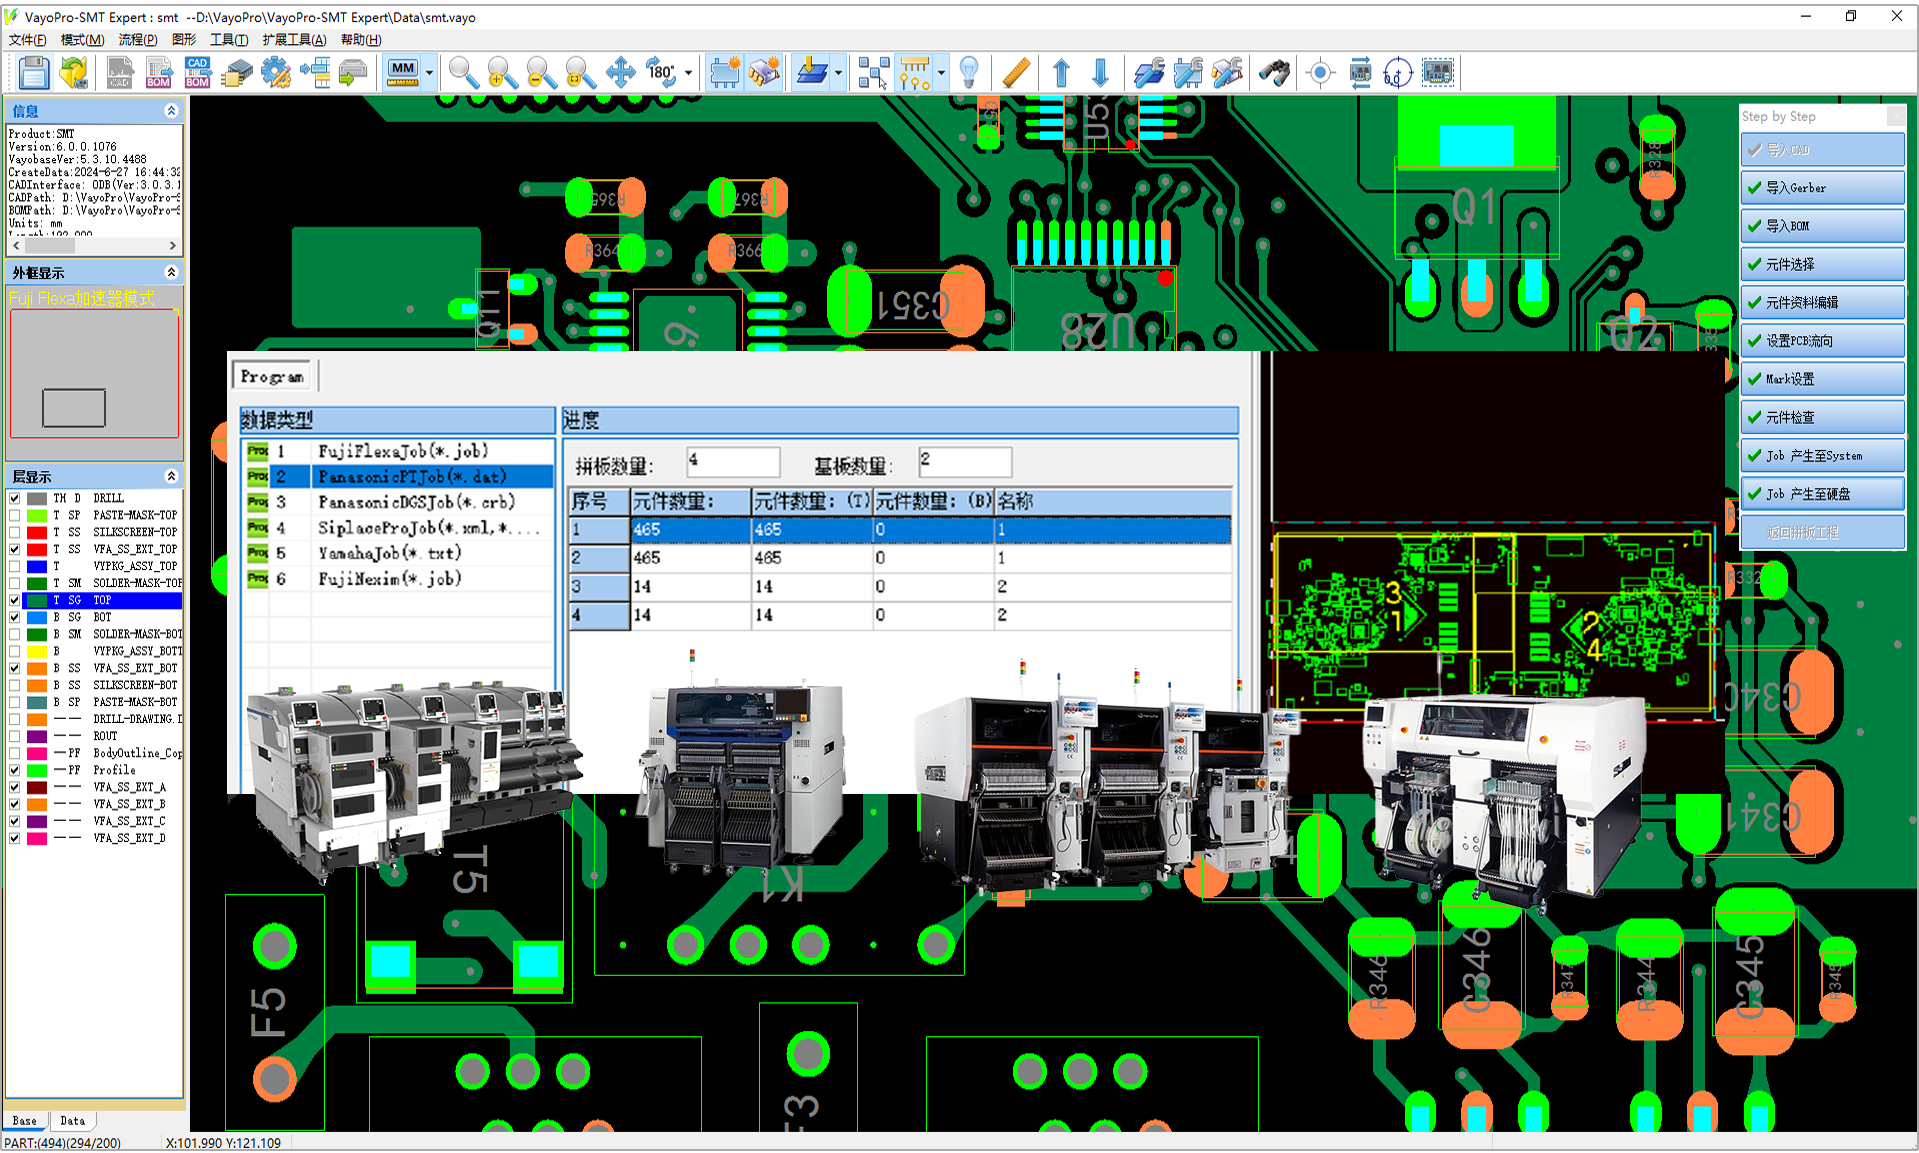This screenshot has width=1919, height=1153.
Task: Toggle the VFA_SS_EXT_D layer checkbox
Action: (15, 838)
